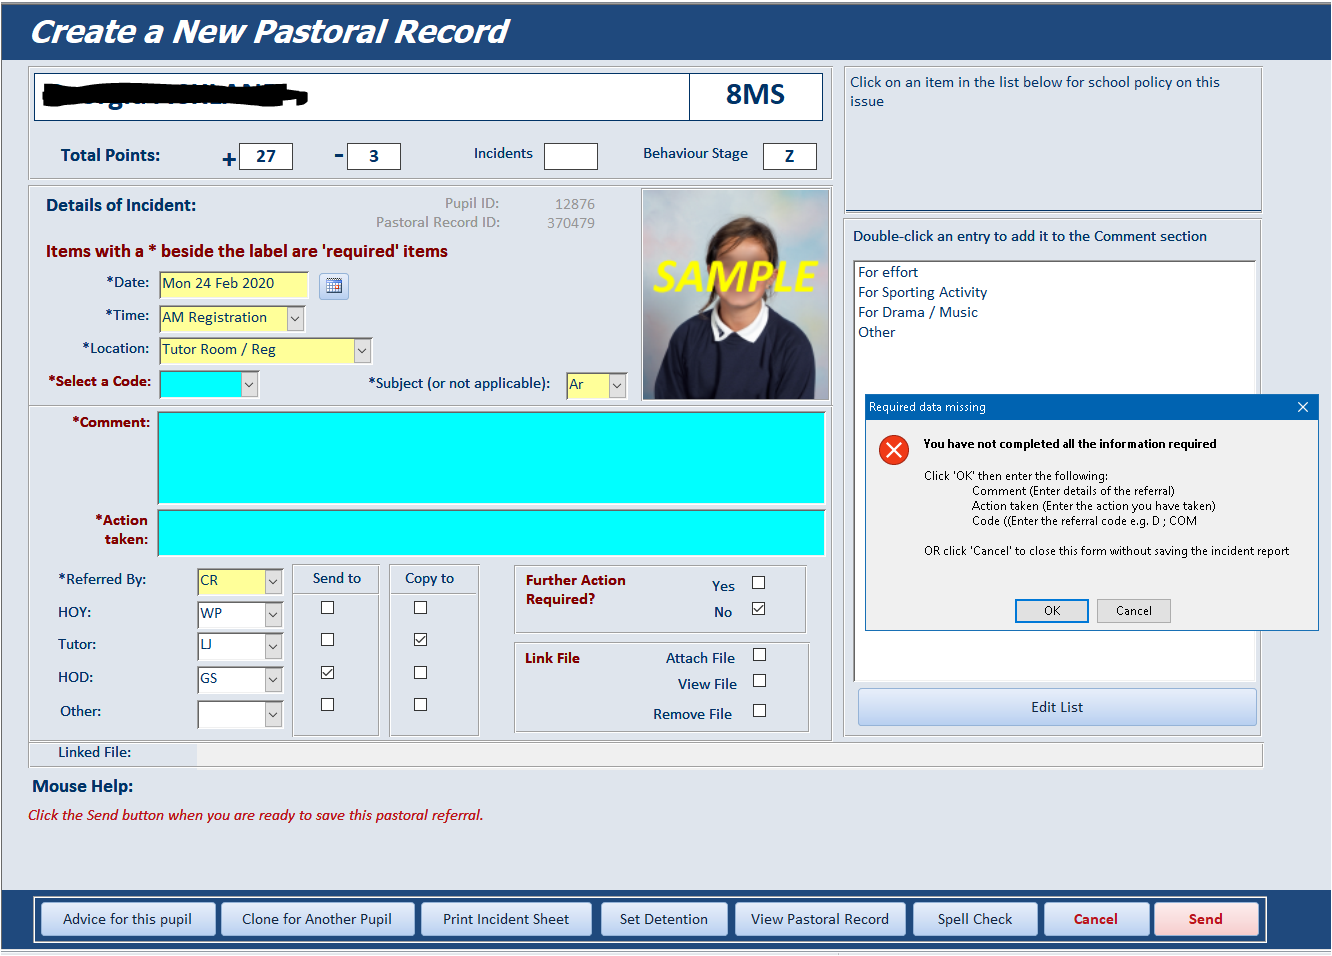Run Spell Check on the record
Image resolution: width=1332 pixels, height=956 pixels.
pyautogui.click(x=975, y=919)
